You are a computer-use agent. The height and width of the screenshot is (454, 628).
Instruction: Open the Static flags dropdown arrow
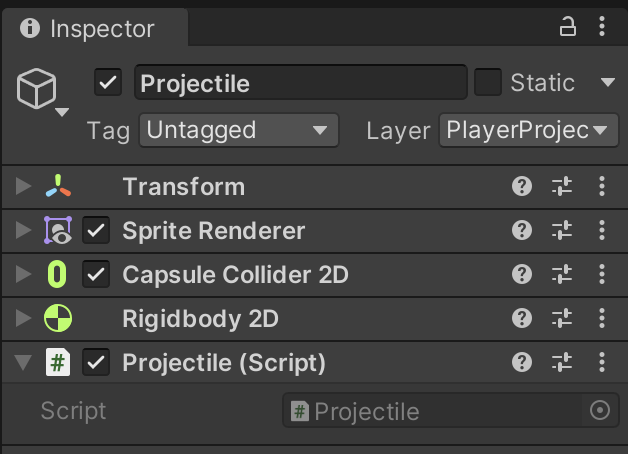pyautogui.click(x=607, y=82)
